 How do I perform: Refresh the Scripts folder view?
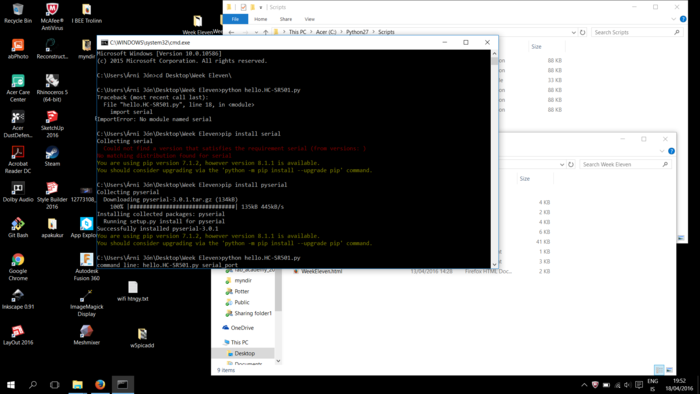(x=583, y=33)
